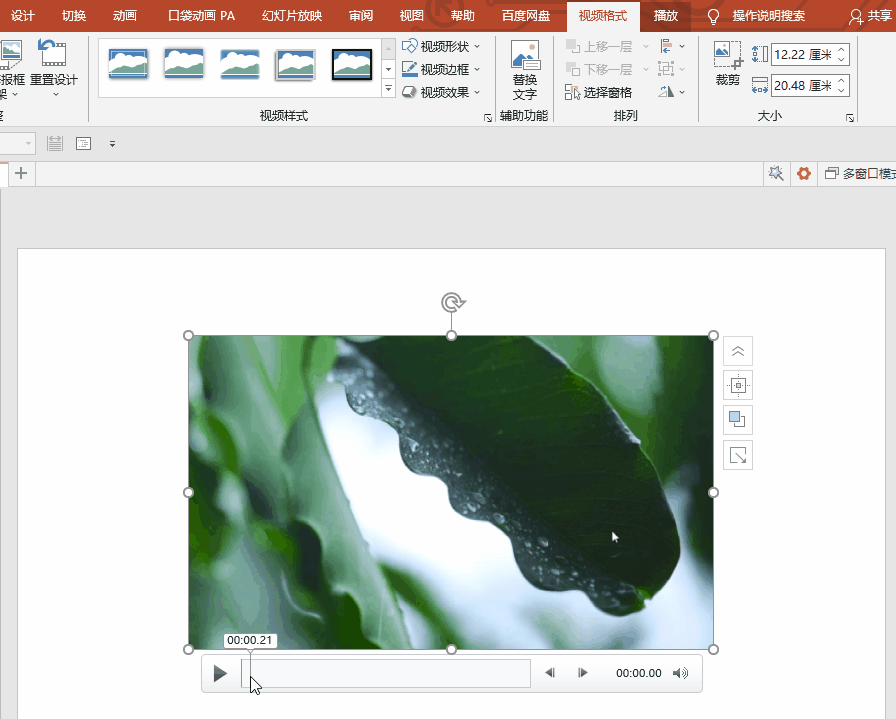This screenshot has height=719, width=896.
Task: Play the video with the play button
Action: tap(220, 673)
